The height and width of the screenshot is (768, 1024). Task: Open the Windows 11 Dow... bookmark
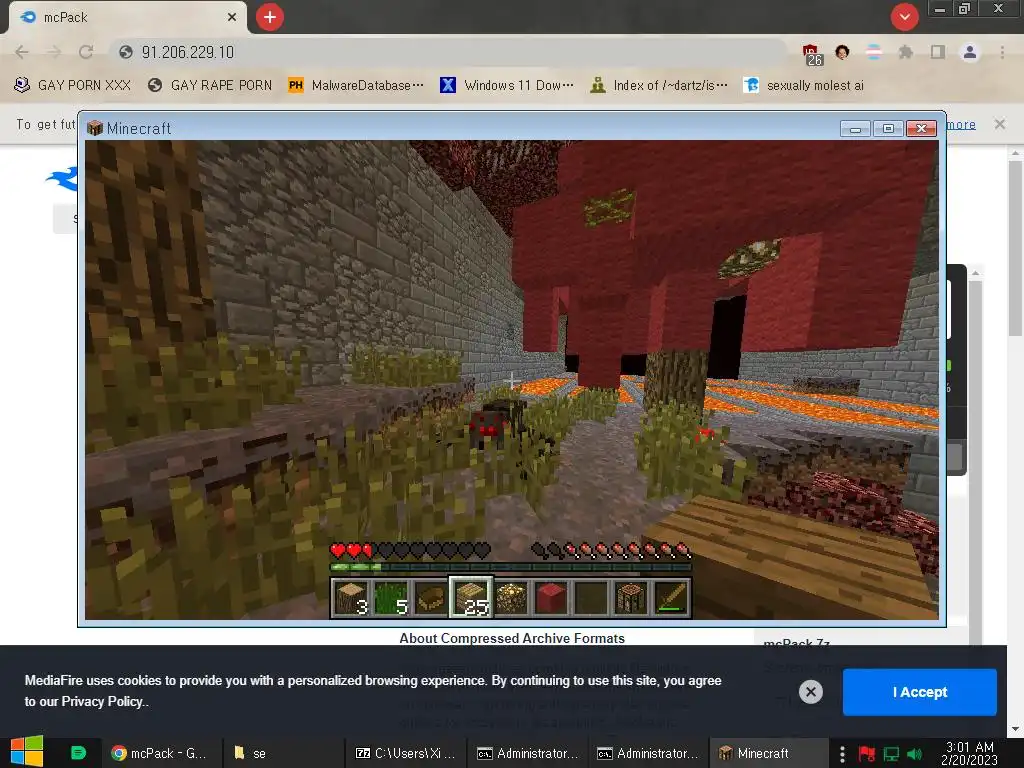click(507, 86)
